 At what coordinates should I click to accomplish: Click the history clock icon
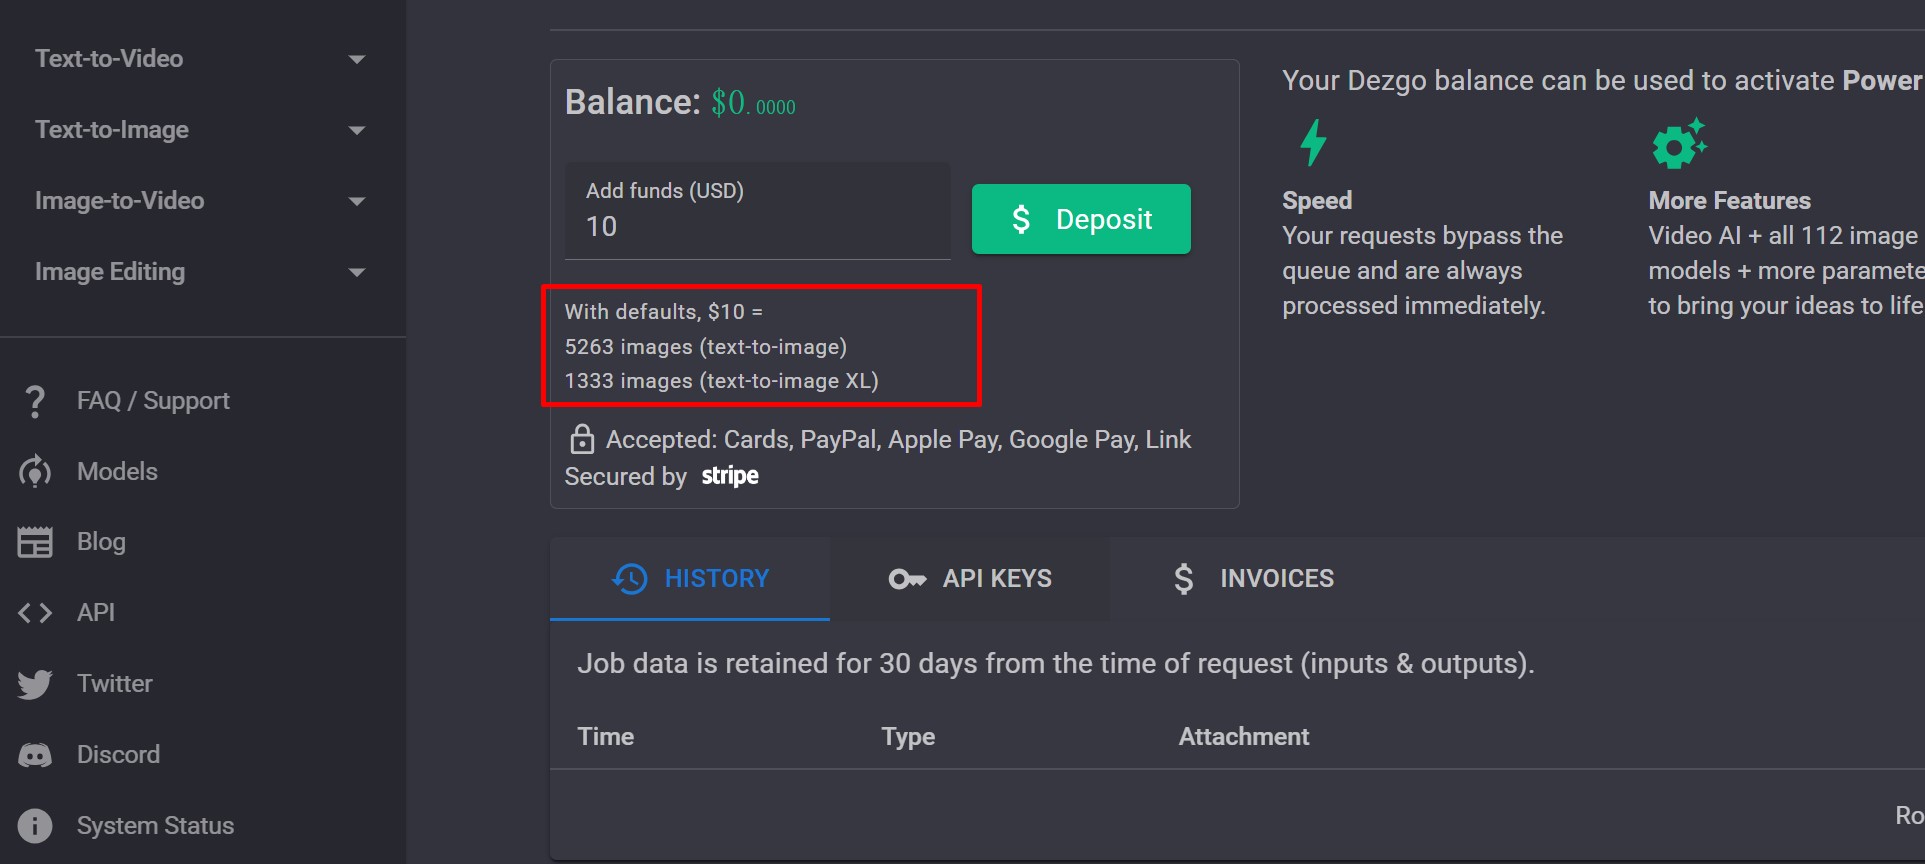click(x=630, y=579)
